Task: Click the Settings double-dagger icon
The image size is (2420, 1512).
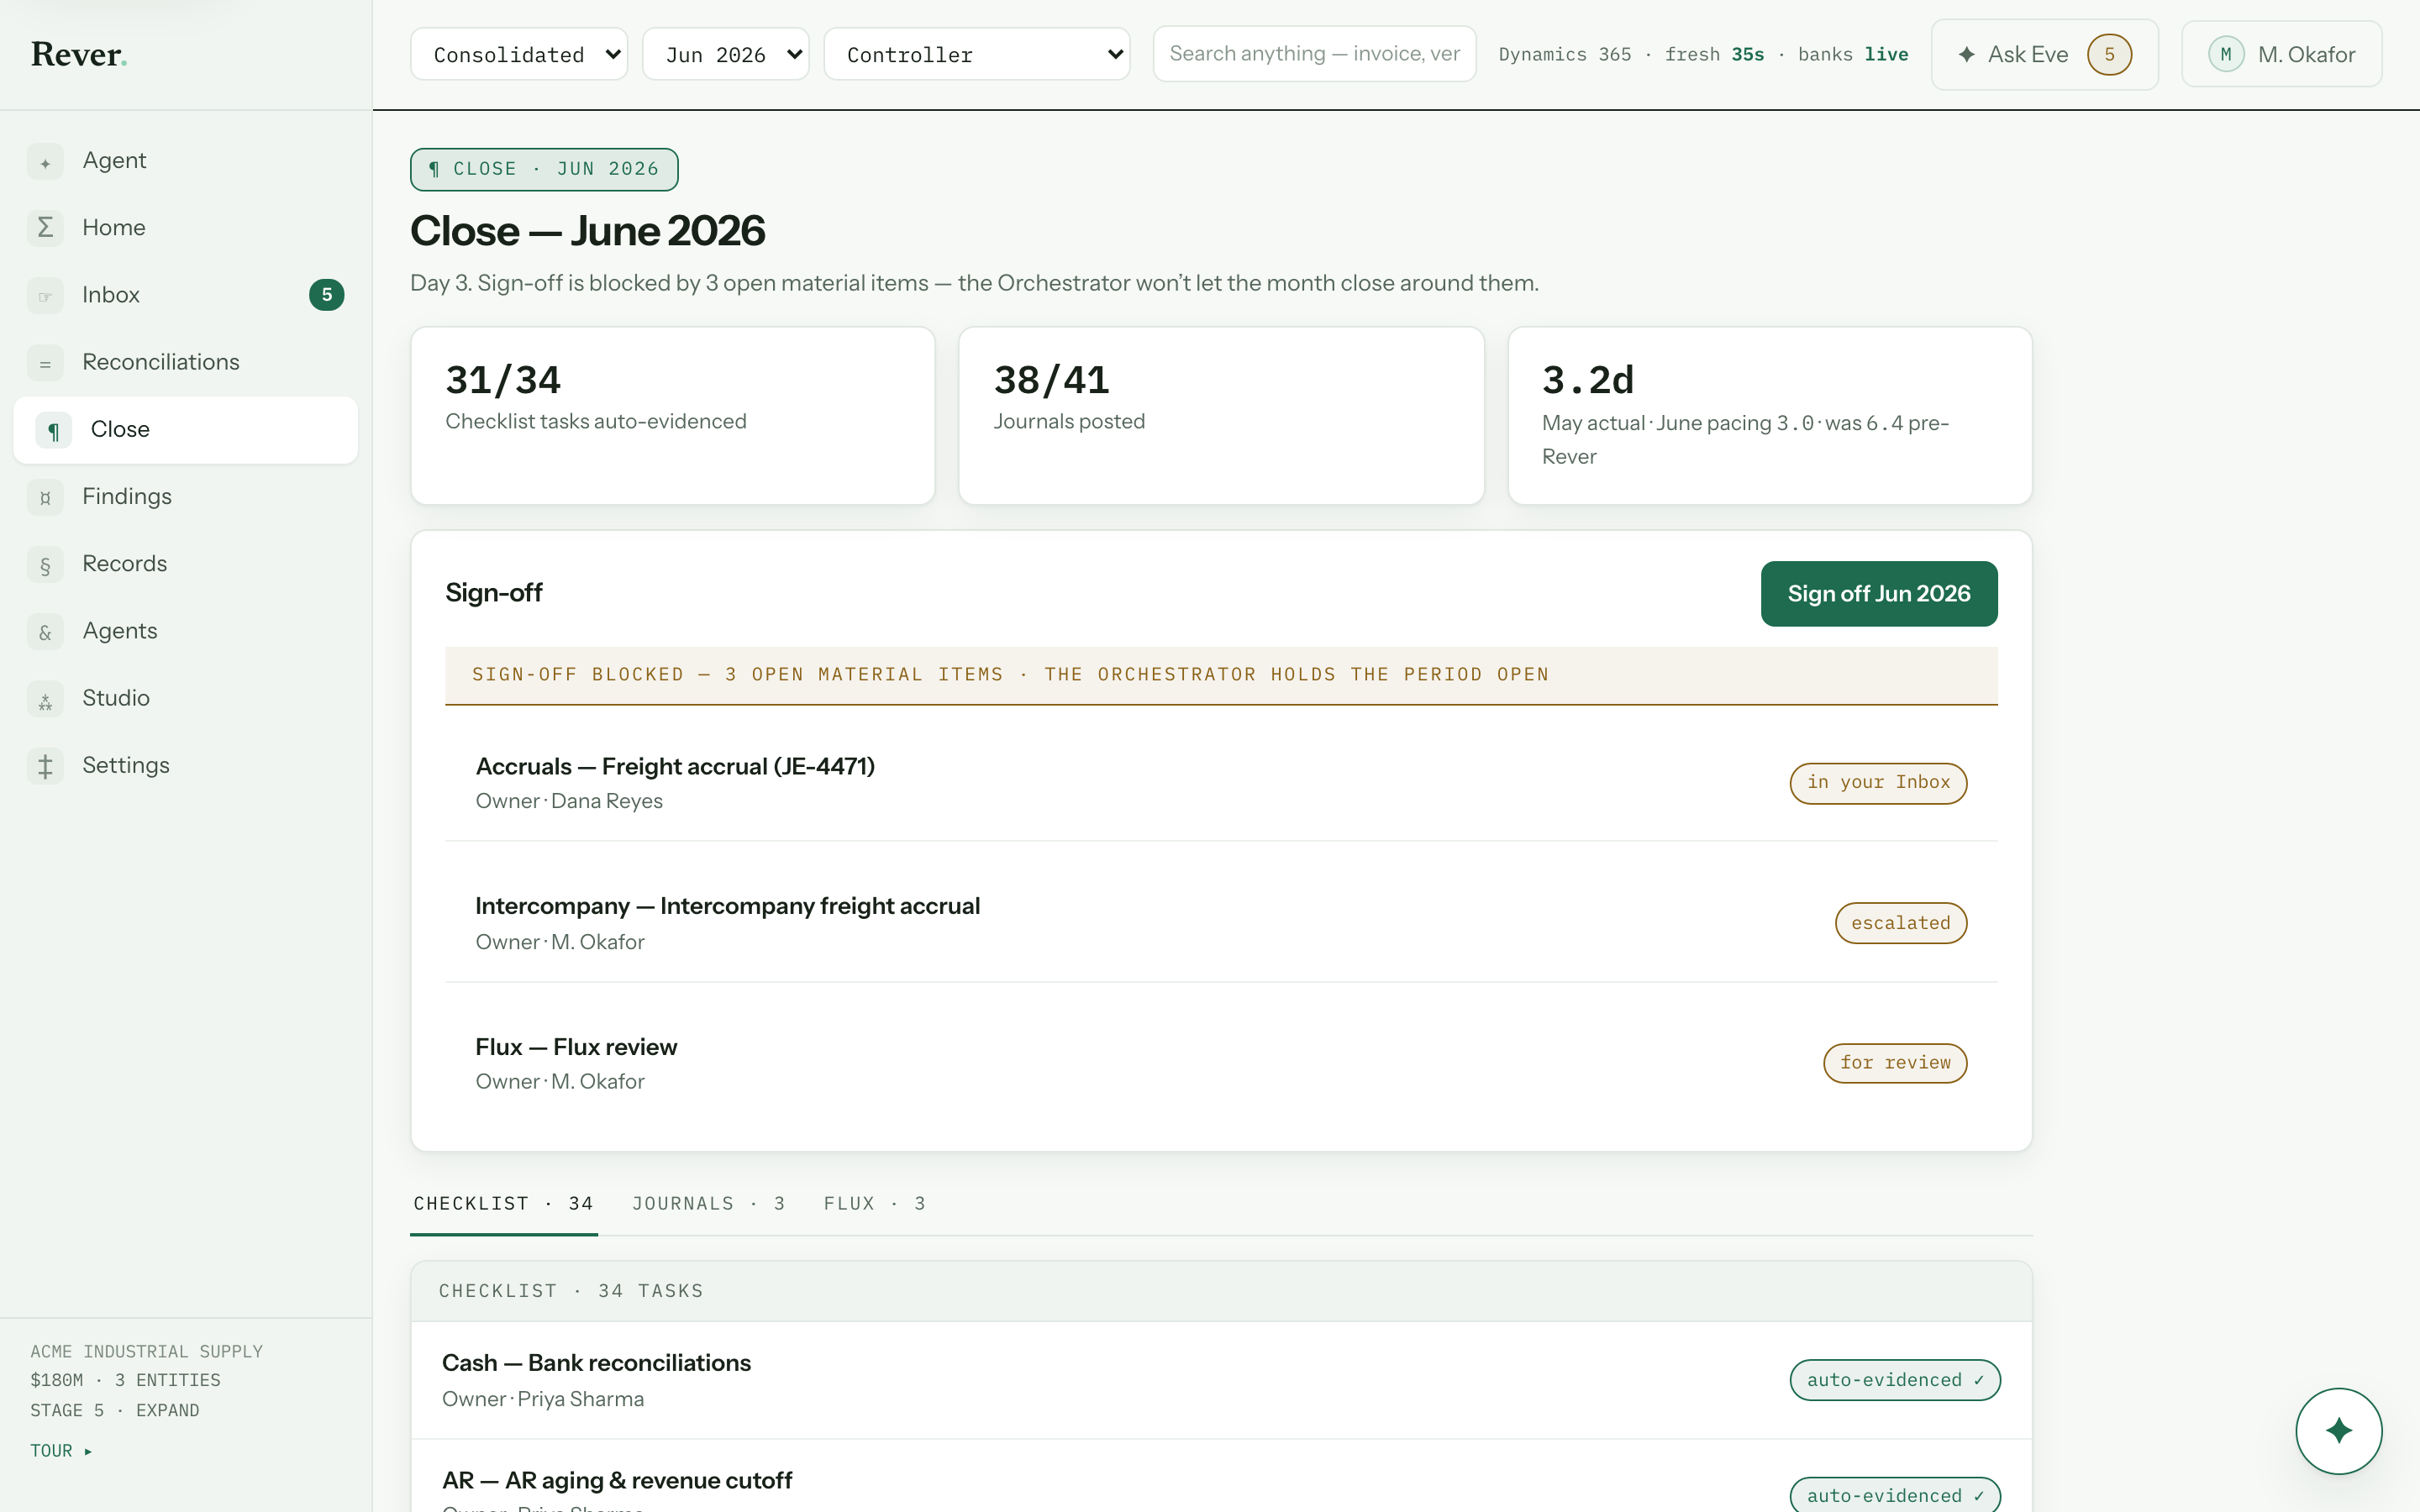Action: click(x=45, y=766)
